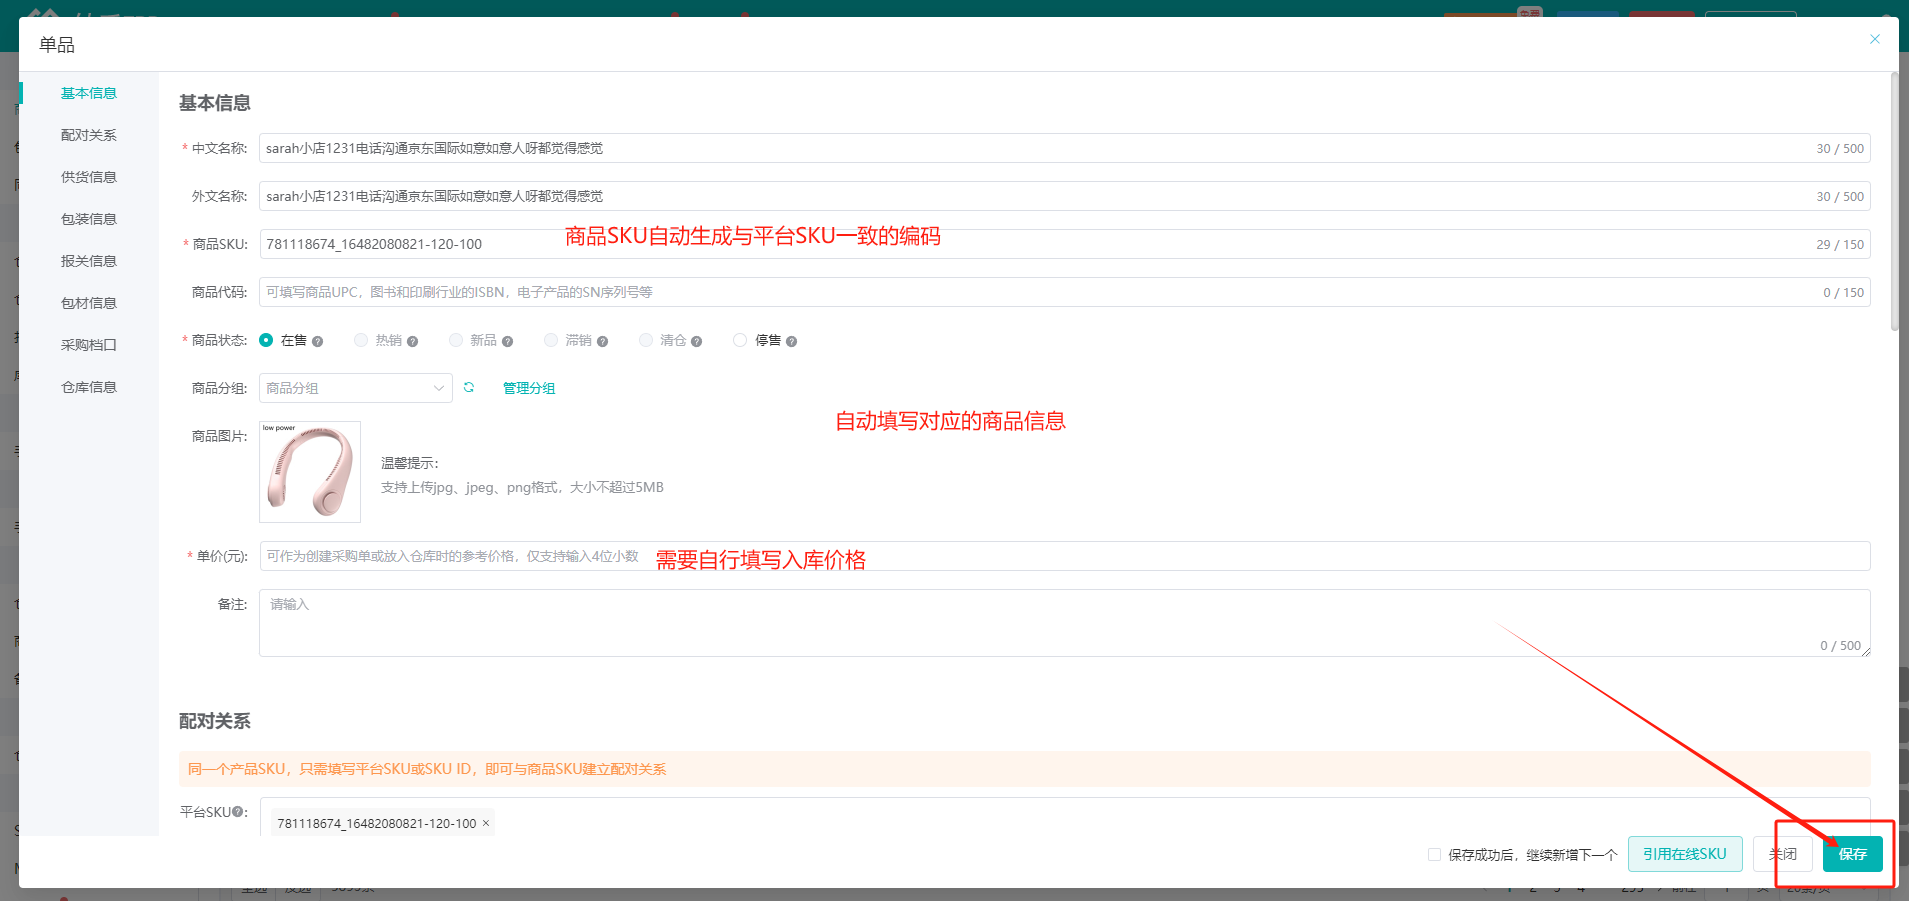Select the 热销 product status

tap(361, 340)
